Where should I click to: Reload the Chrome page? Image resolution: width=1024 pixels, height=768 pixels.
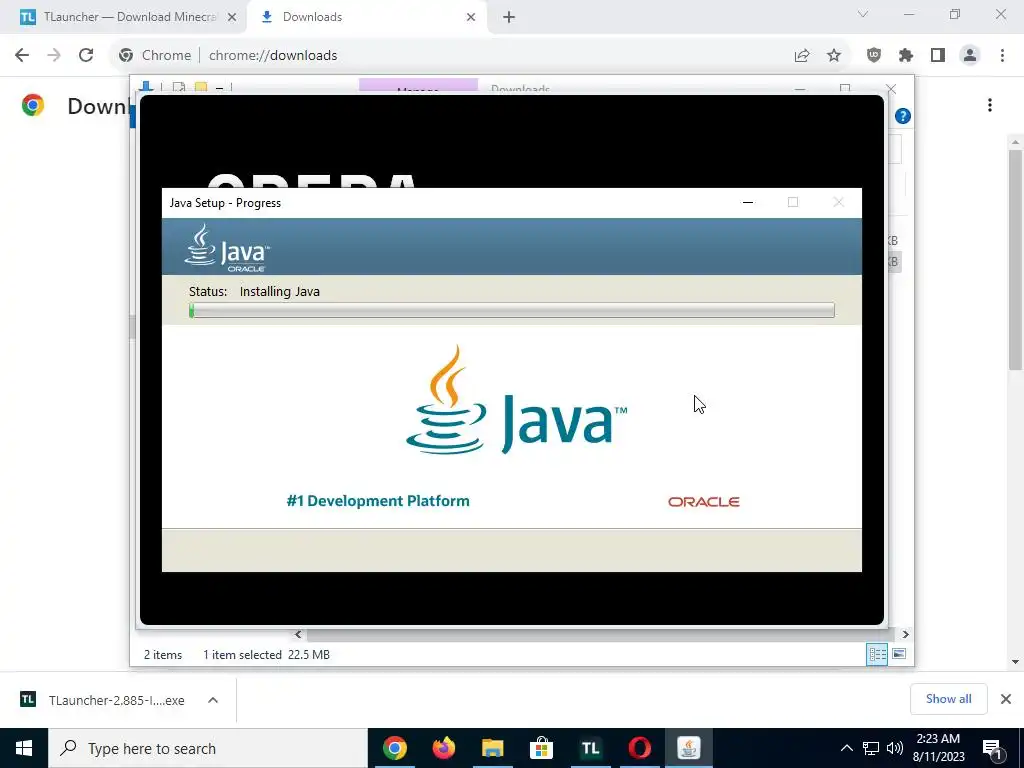[86, 56]
